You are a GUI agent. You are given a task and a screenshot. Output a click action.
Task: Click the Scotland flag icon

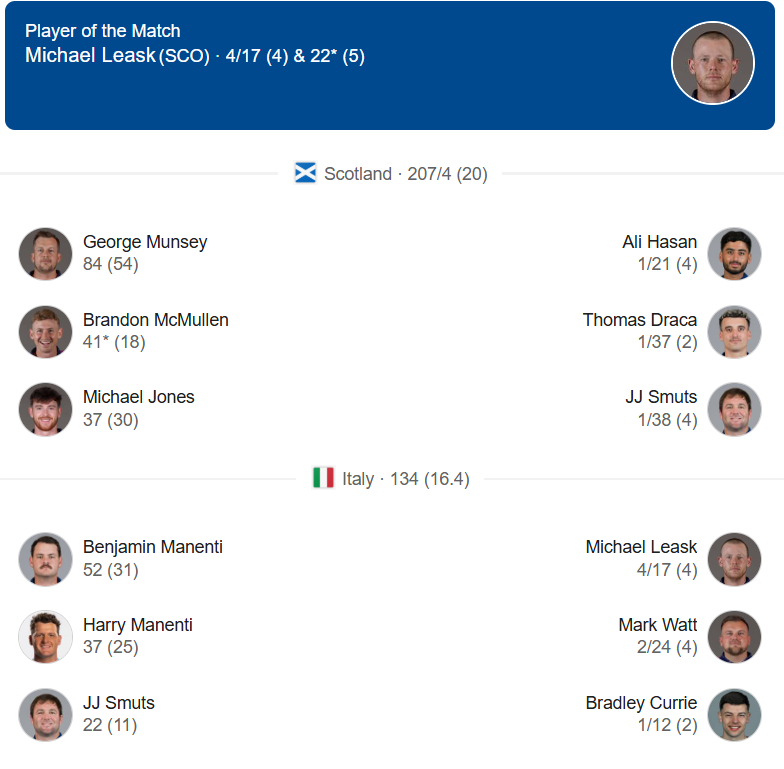point(305,173)
